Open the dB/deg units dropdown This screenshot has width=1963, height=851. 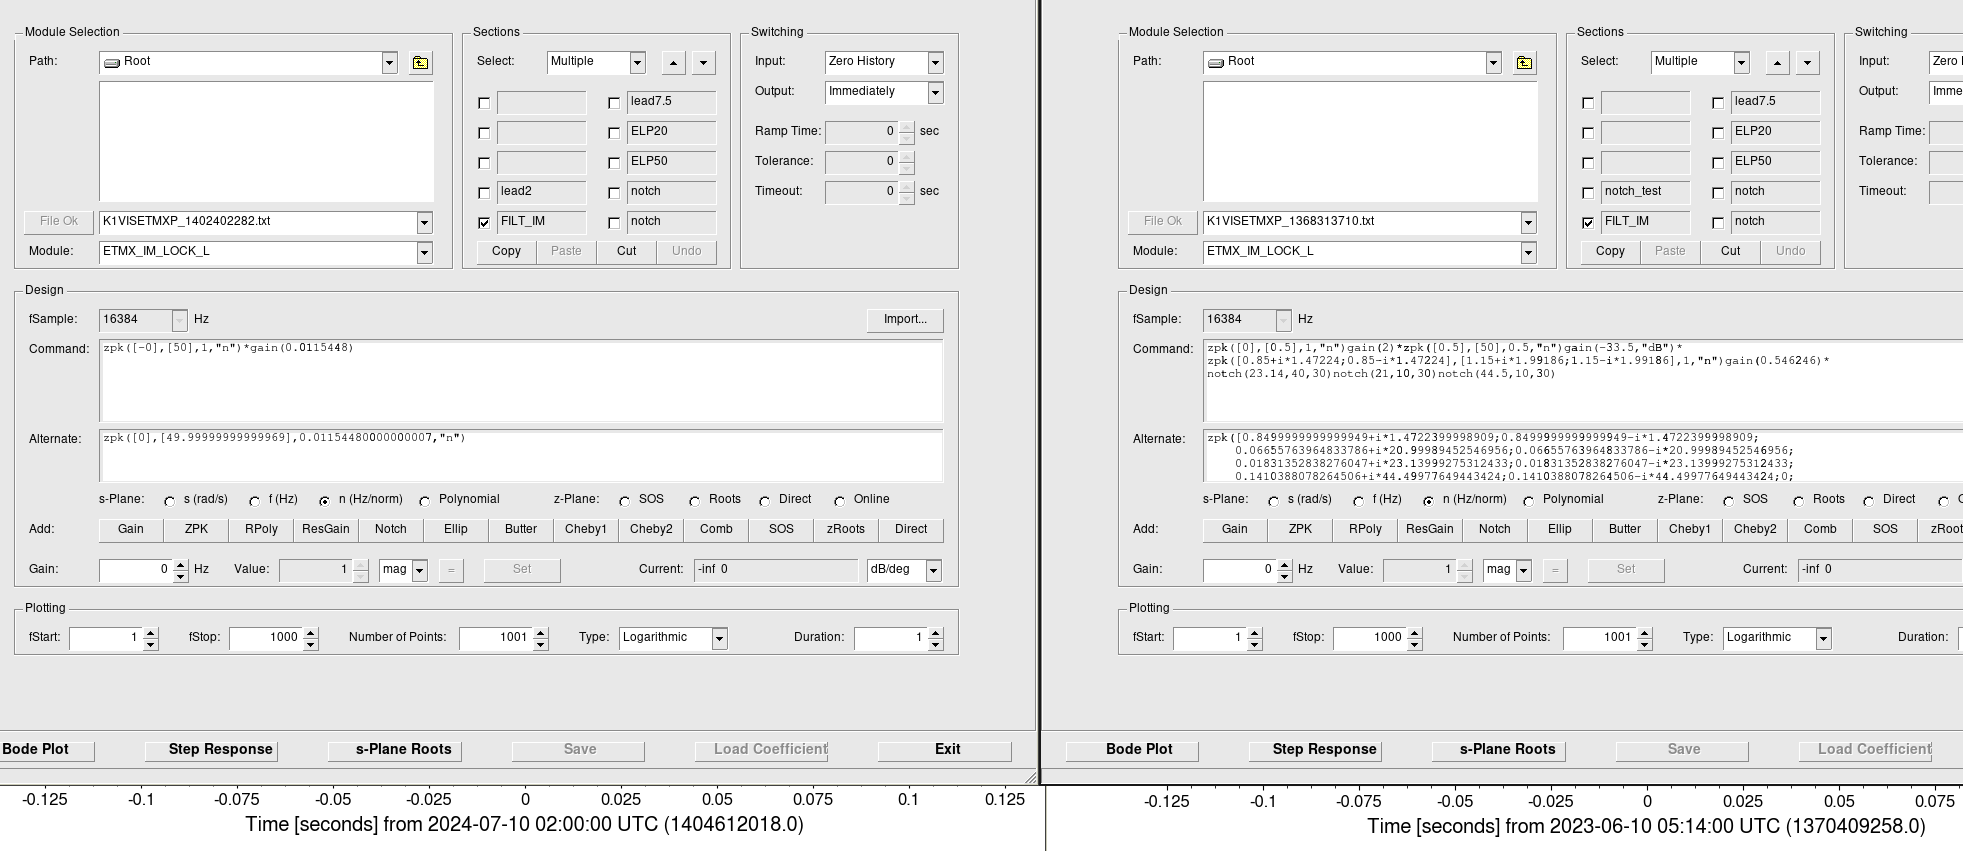pyautogui.click(x=933, y=570)
